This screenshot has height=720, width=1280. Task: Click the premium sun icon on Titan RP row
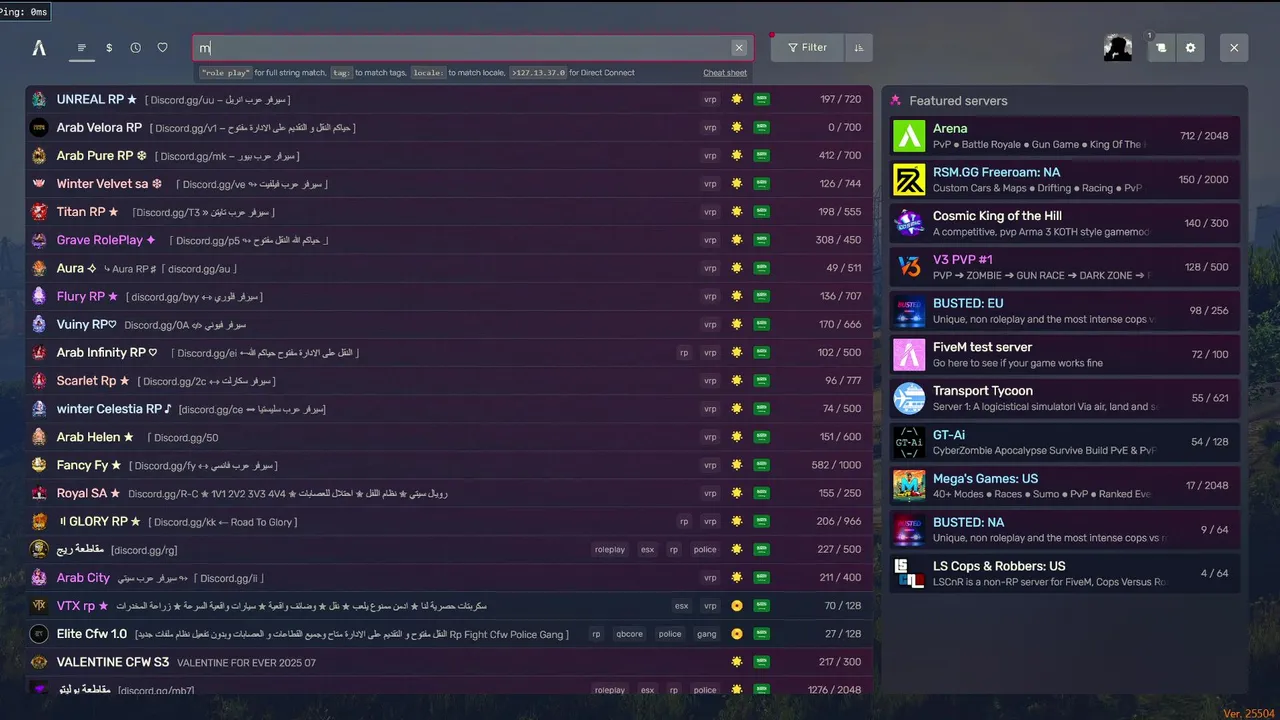tap(737, 212)
